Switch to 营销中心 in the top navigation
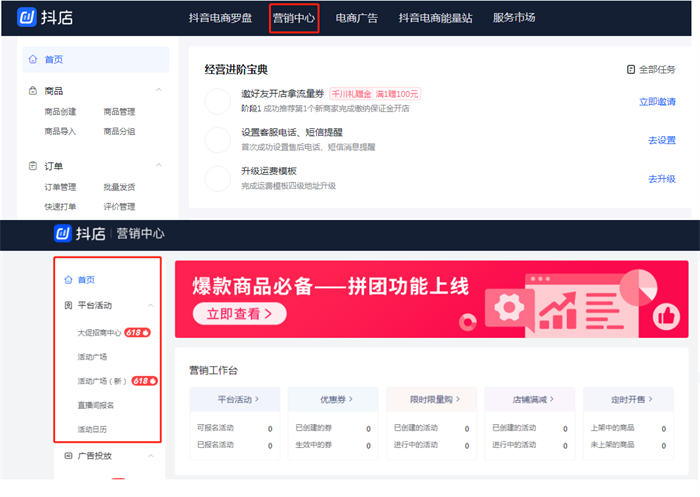This screenshot has height=497, width=700. pos(294,18)
